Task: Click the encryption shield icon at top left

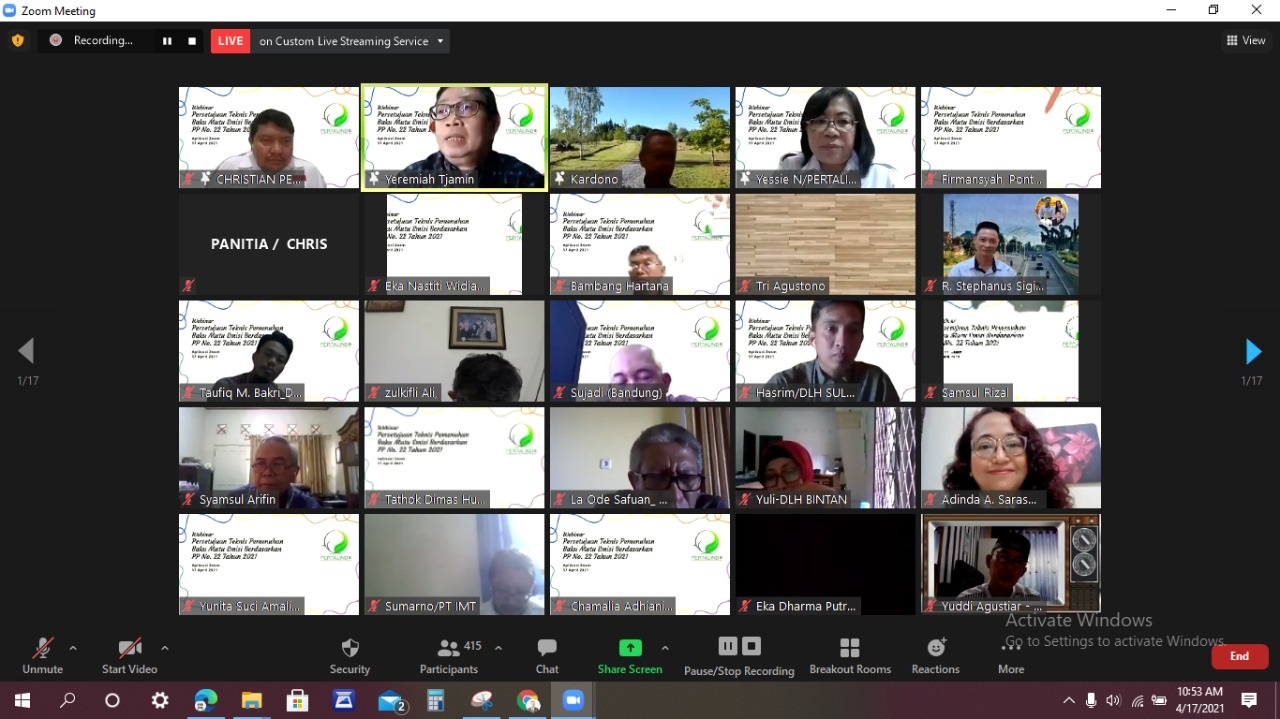Action: (17, 41)
